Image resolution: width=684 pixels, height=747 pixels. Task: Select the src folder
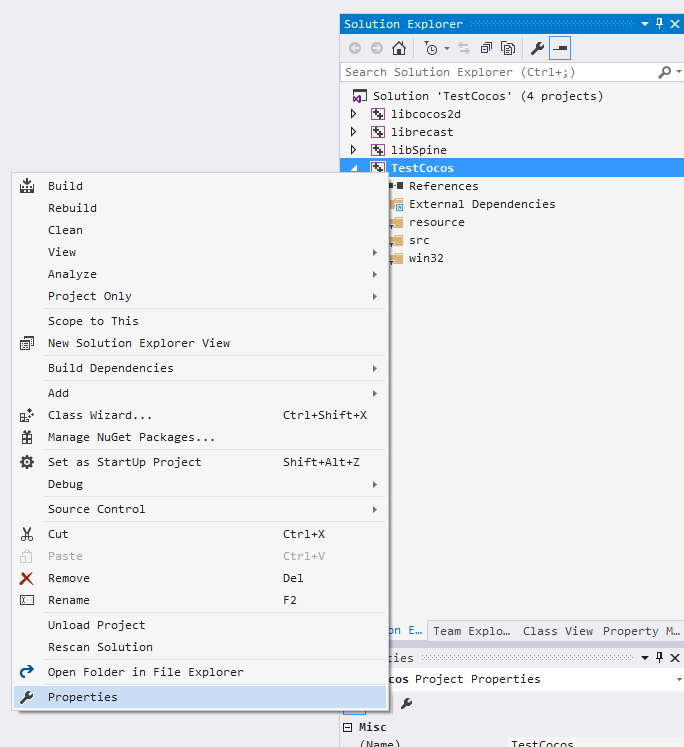point(419,240)
